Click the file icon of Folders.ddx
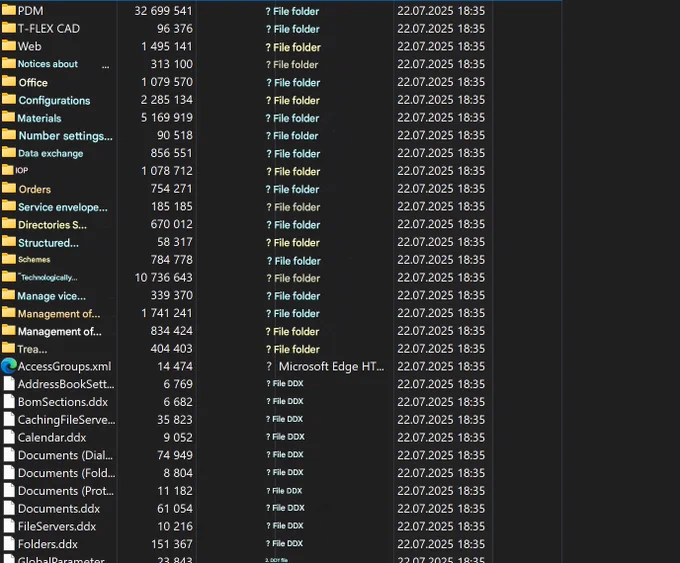This screenshot has height=563, width=680. [9, 544]
